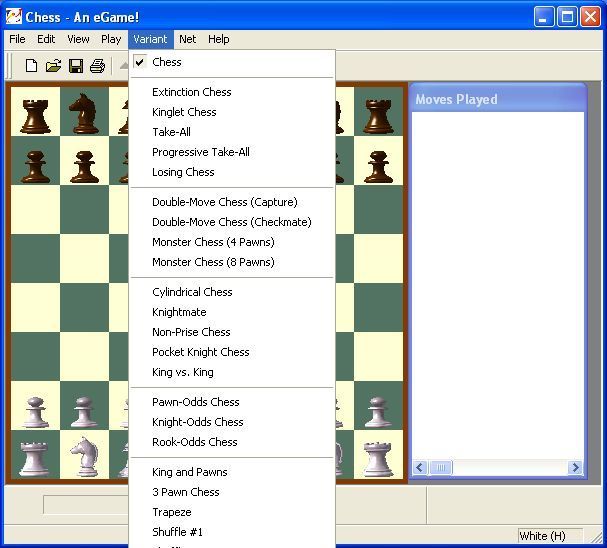Open the Help menu
607x548 pixels.
(x=219, y=39)
